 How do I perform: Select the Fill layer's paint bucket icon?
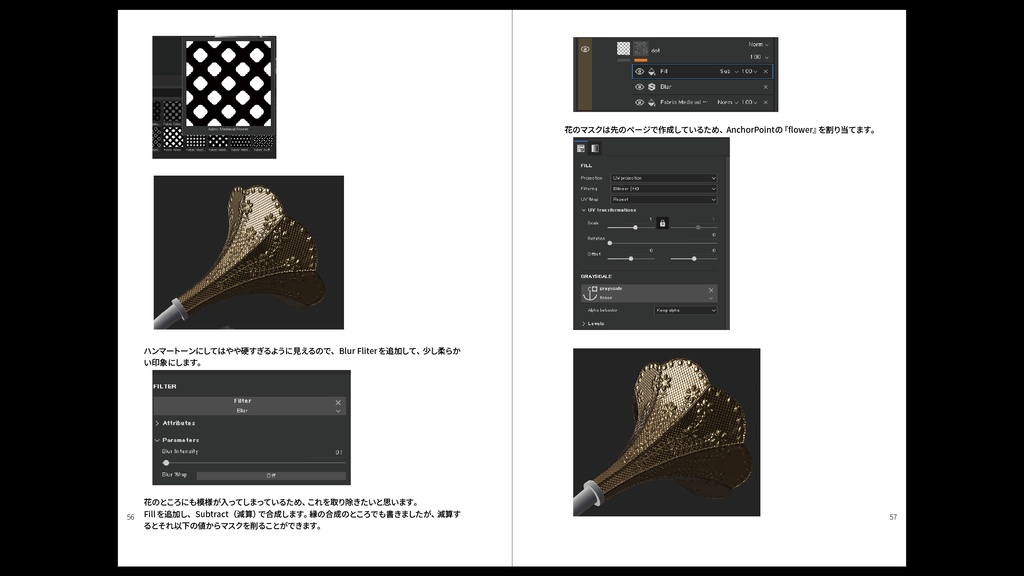pyautogui.click(x=652, y=72)
